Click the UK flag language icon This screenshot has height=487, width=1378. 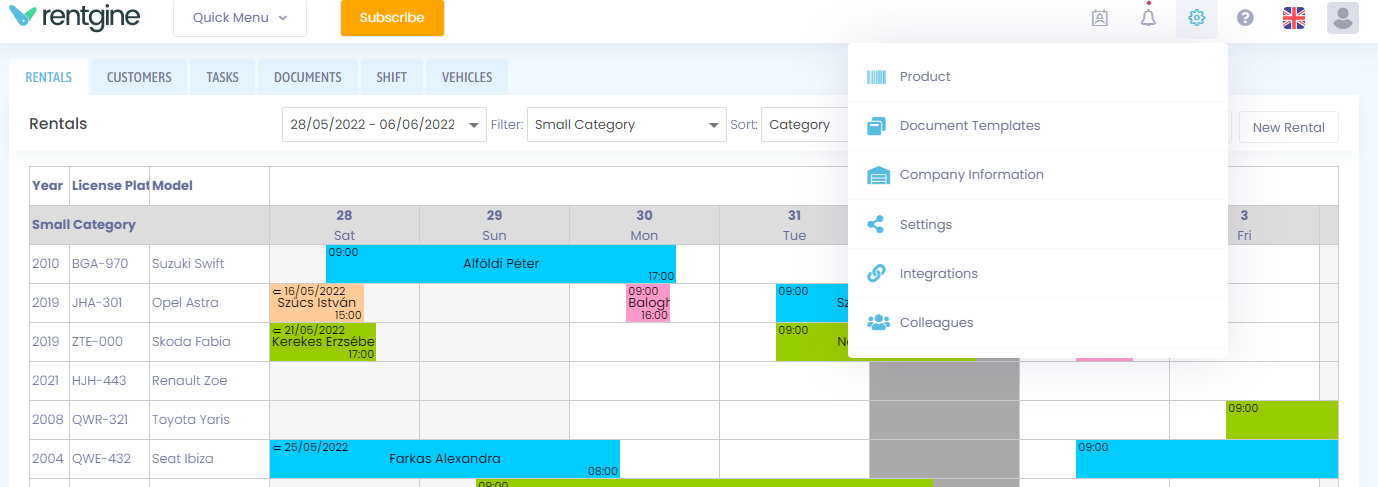click(1294, 18)
